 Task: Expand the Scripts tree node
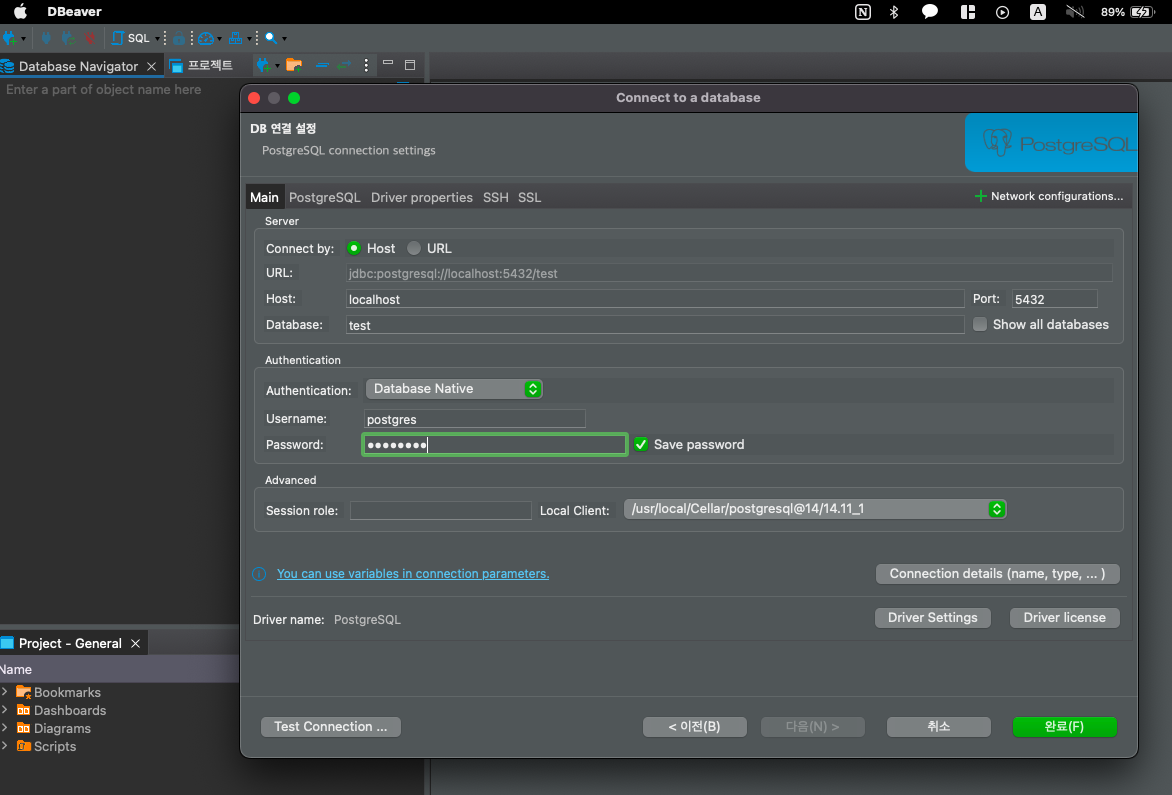[5, 746]
